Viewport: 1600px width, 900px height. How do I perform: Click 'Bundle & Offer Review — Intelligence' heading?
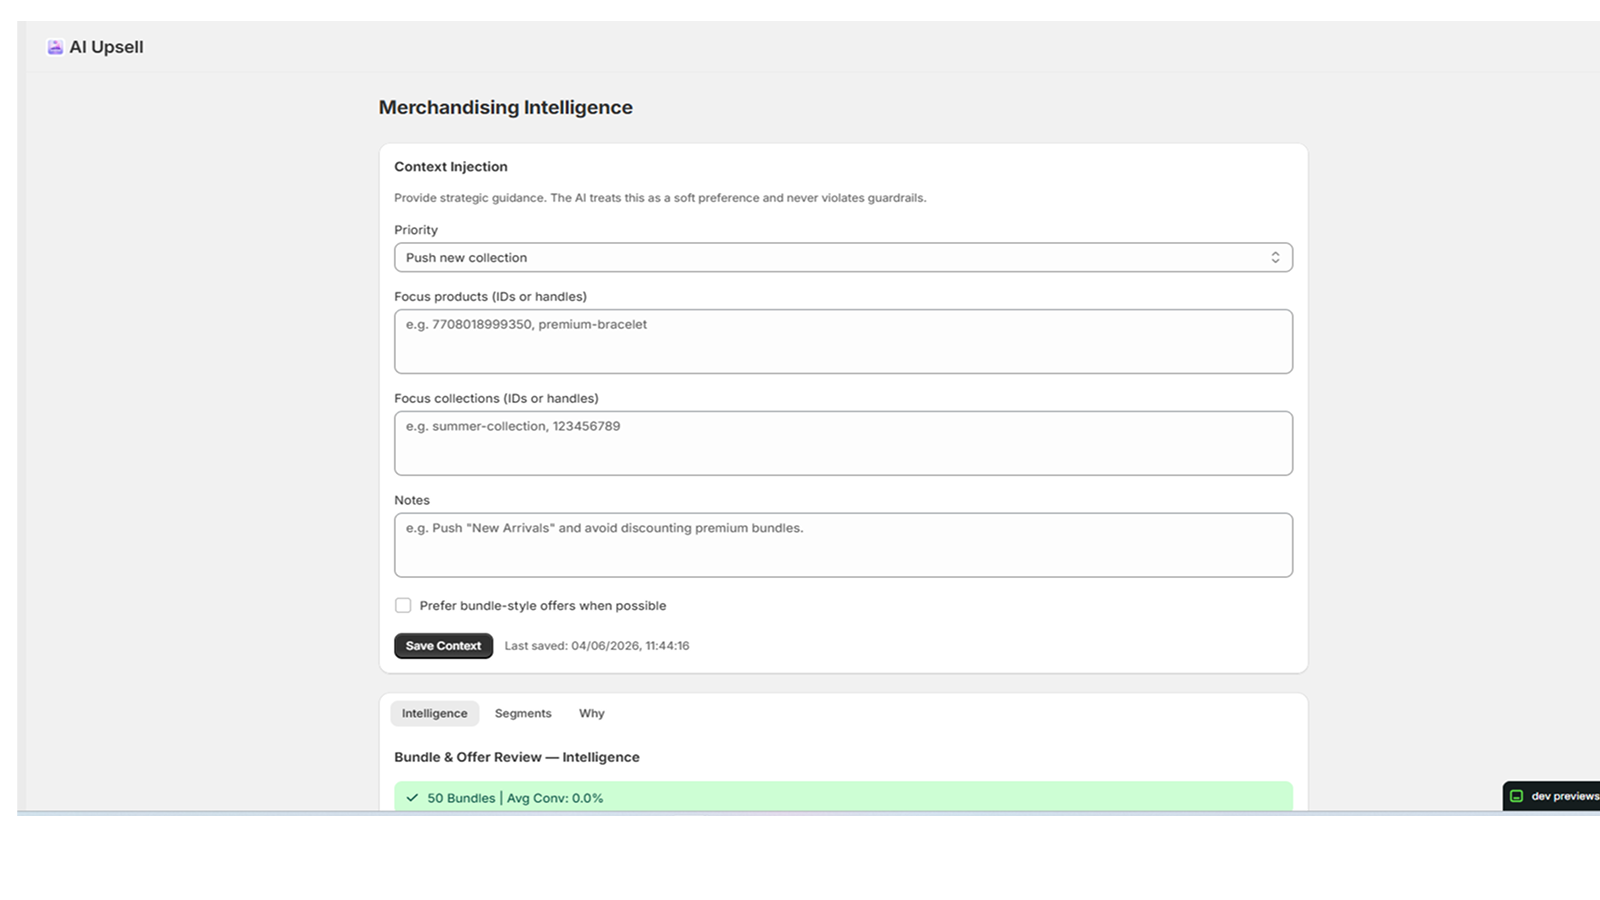point(517,757)
